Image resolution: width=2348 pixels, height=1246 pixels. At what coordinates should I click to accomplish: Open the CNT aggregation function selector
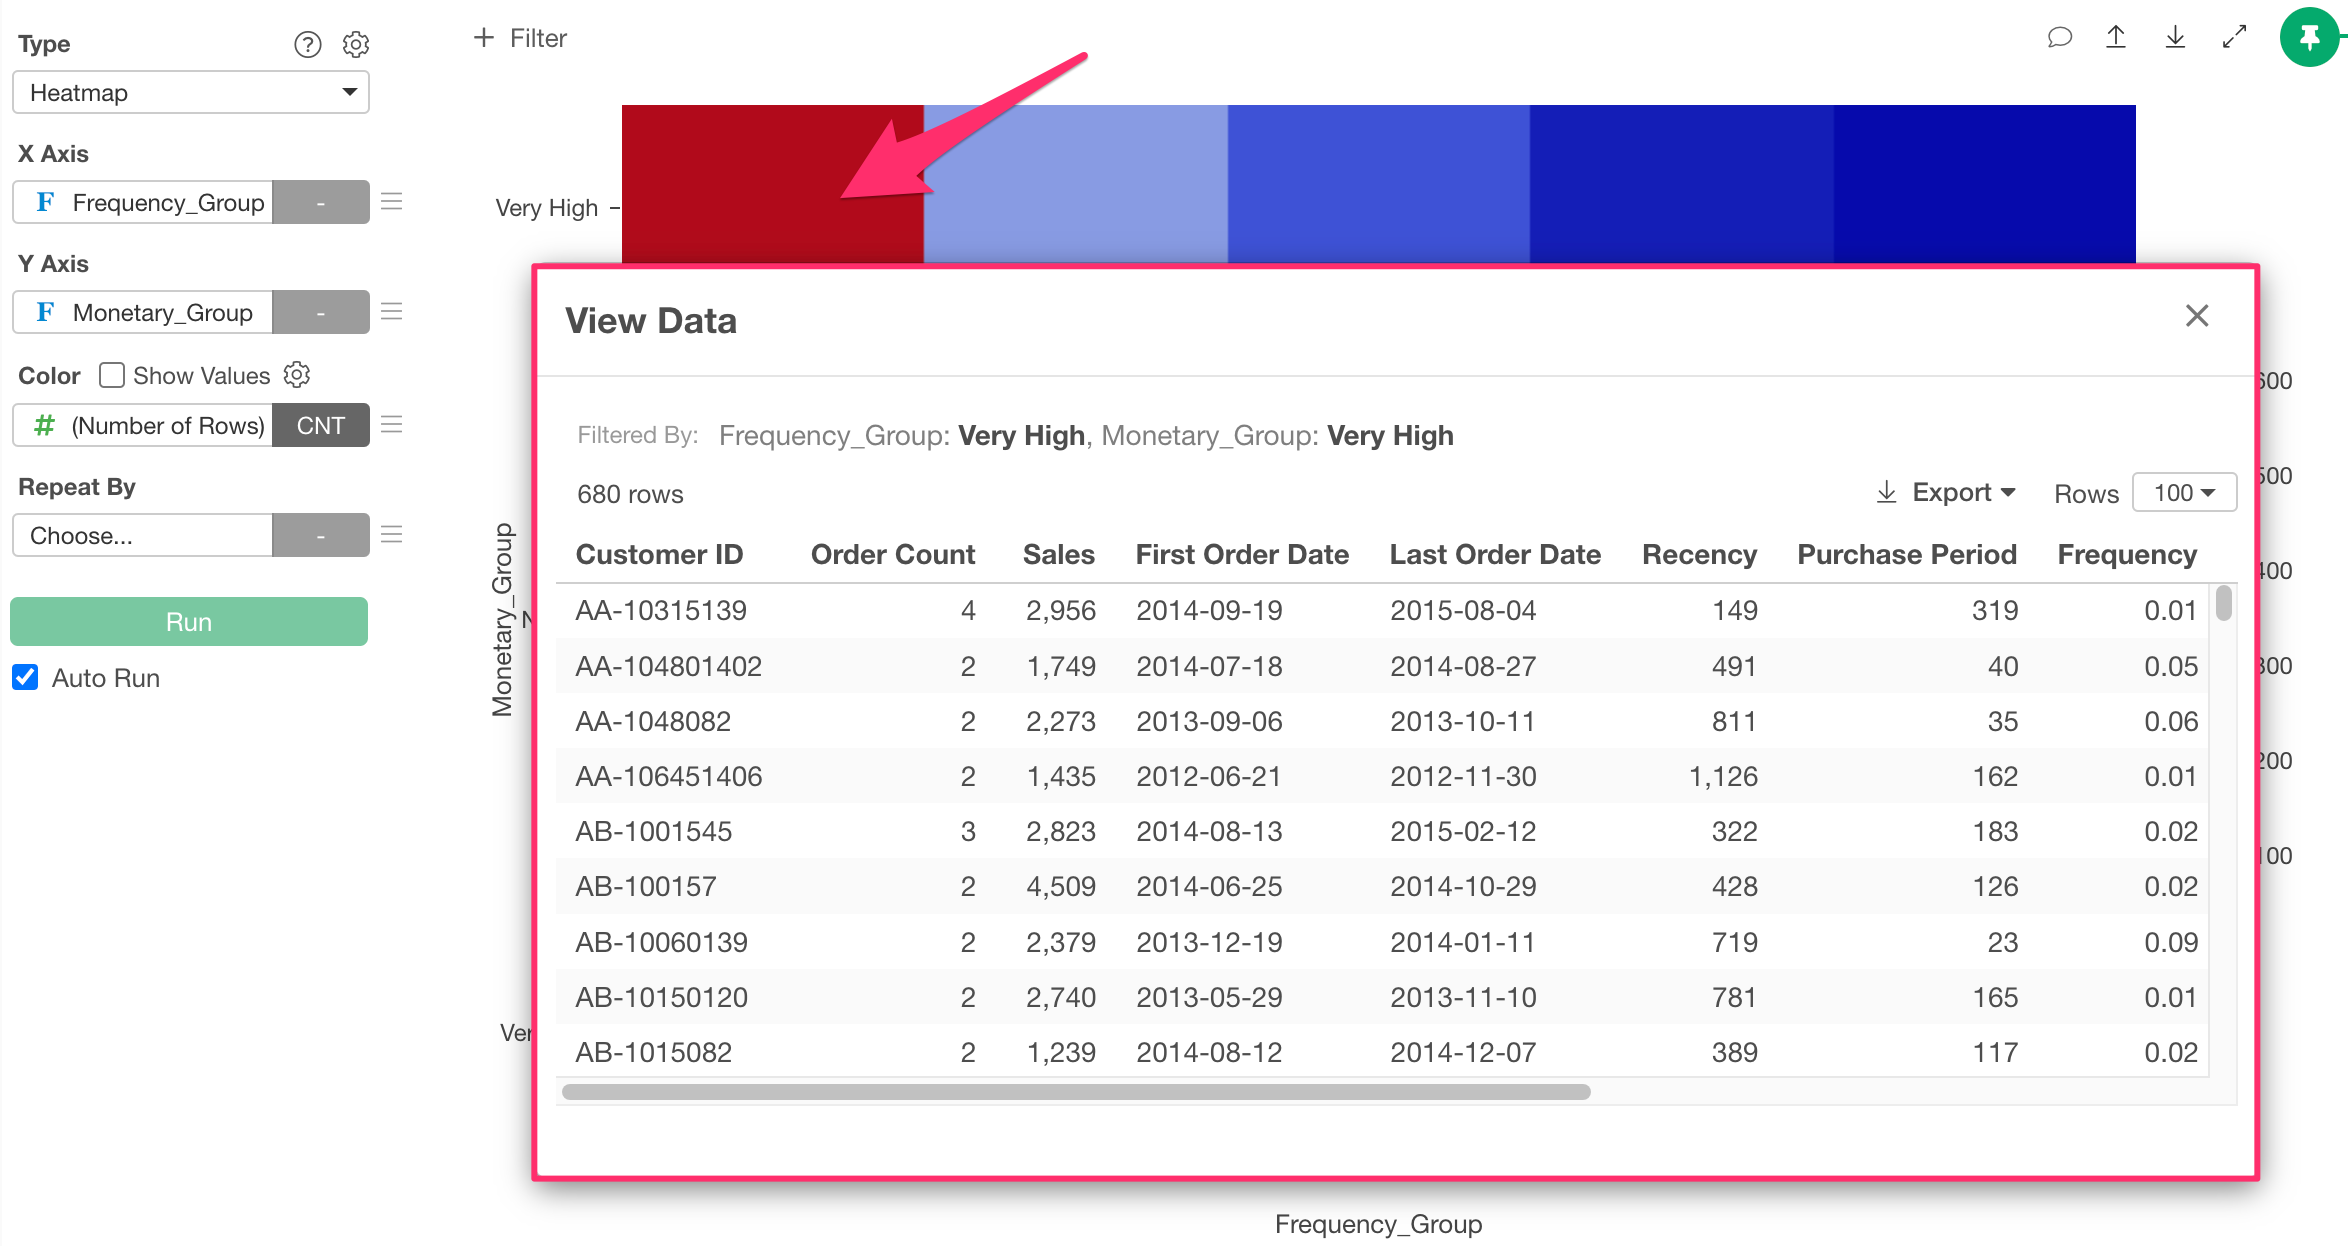pyautogui.click(x=320, y=425)
